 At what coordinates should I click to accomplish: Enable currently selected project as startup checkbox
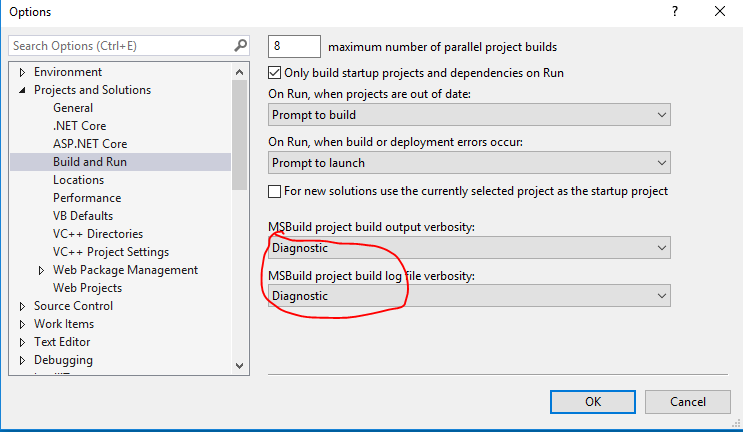coord(276,191)
